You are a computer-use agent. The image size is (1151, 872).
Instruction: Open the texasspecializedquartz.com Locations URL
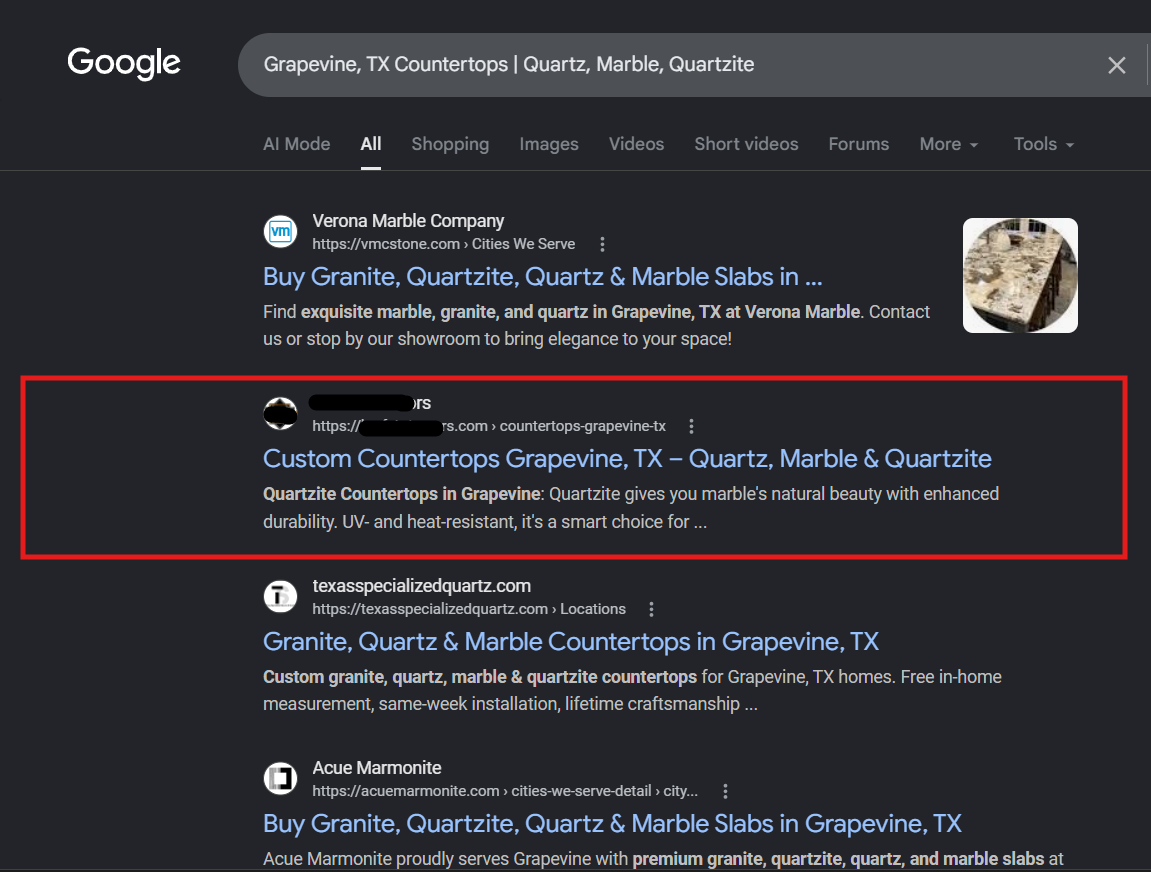tap(469, 608)
